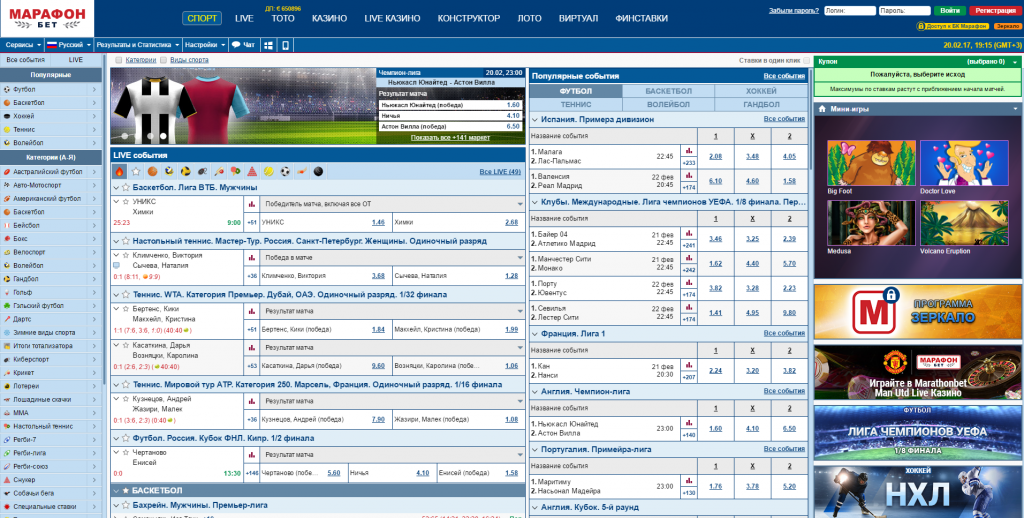
Task: Click the Хоккей puck icon in sidebar
Action: tap(7, 116)
